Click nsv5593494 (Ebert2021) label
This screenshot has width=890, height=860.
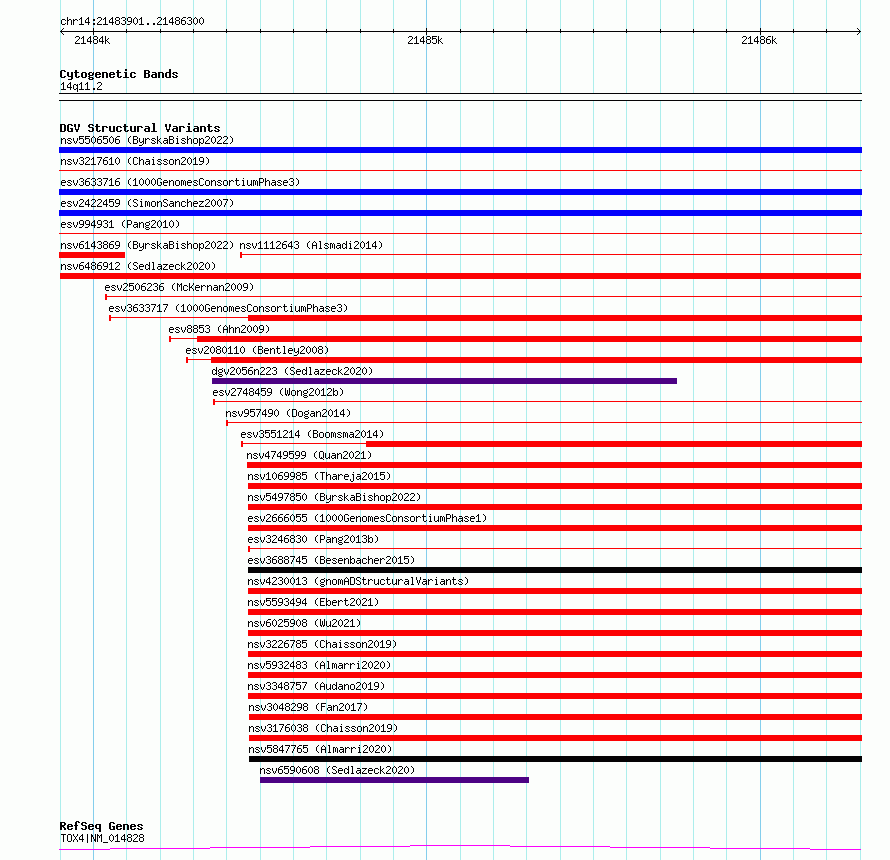pyautogui.click(x=313, y=602)
